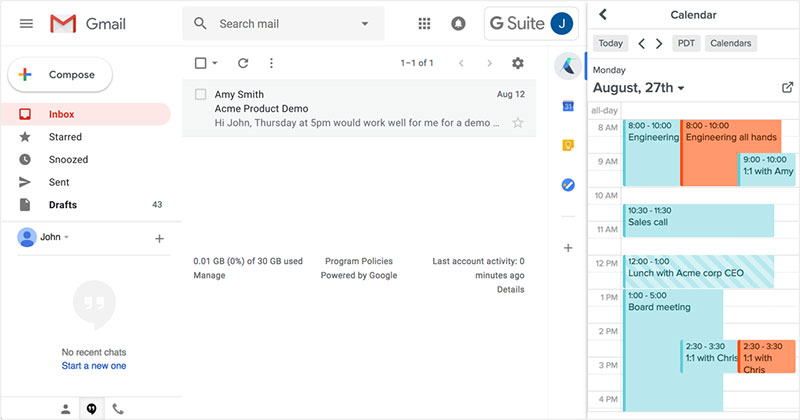Open the More options three-dot menu
The height and width of the screenshot is (420, 800).
coord(271,63)
